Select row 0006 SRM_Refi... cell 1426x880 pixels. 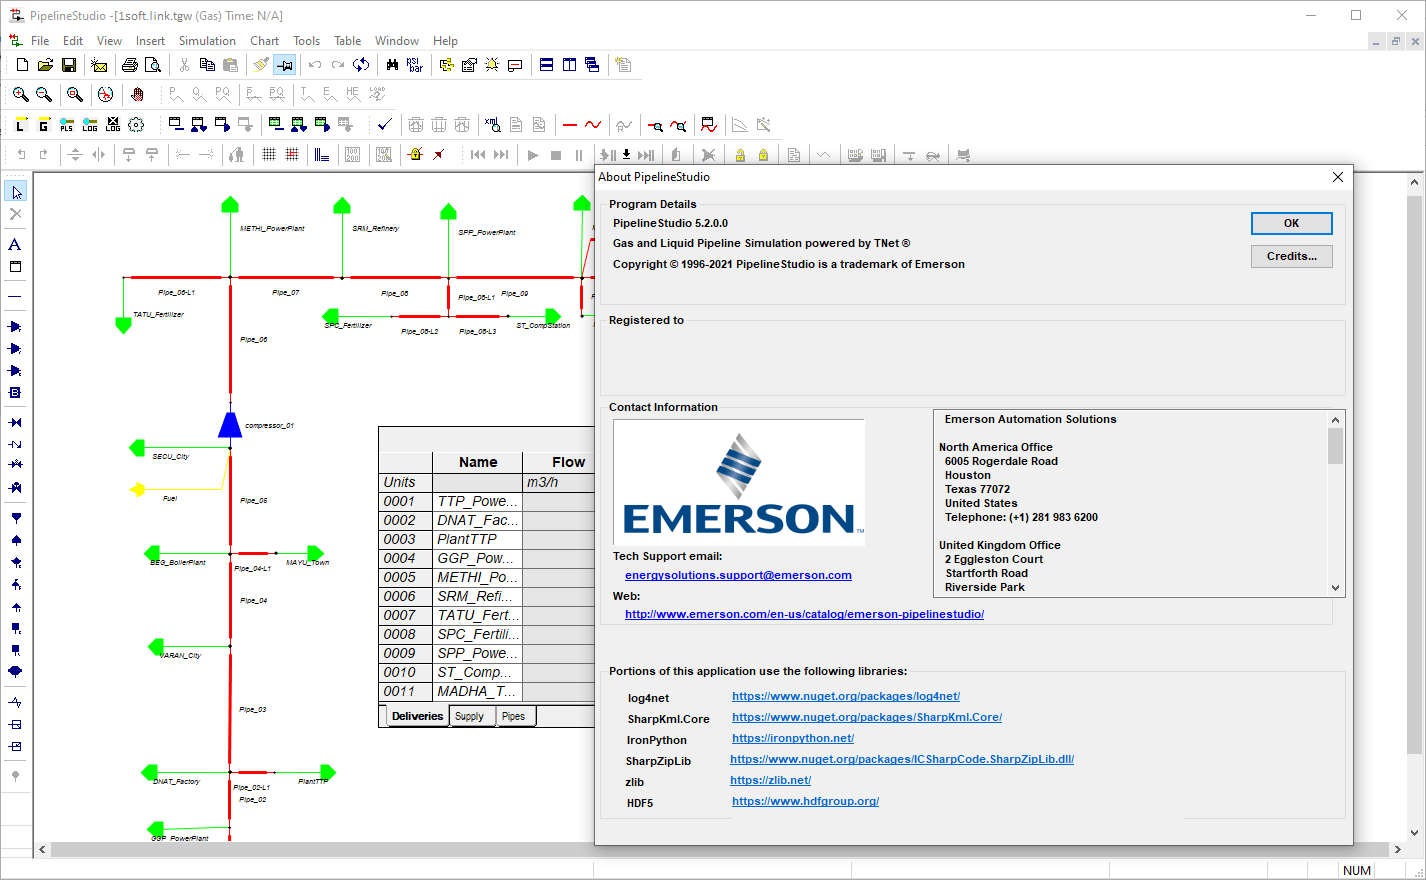click(477, 596)
